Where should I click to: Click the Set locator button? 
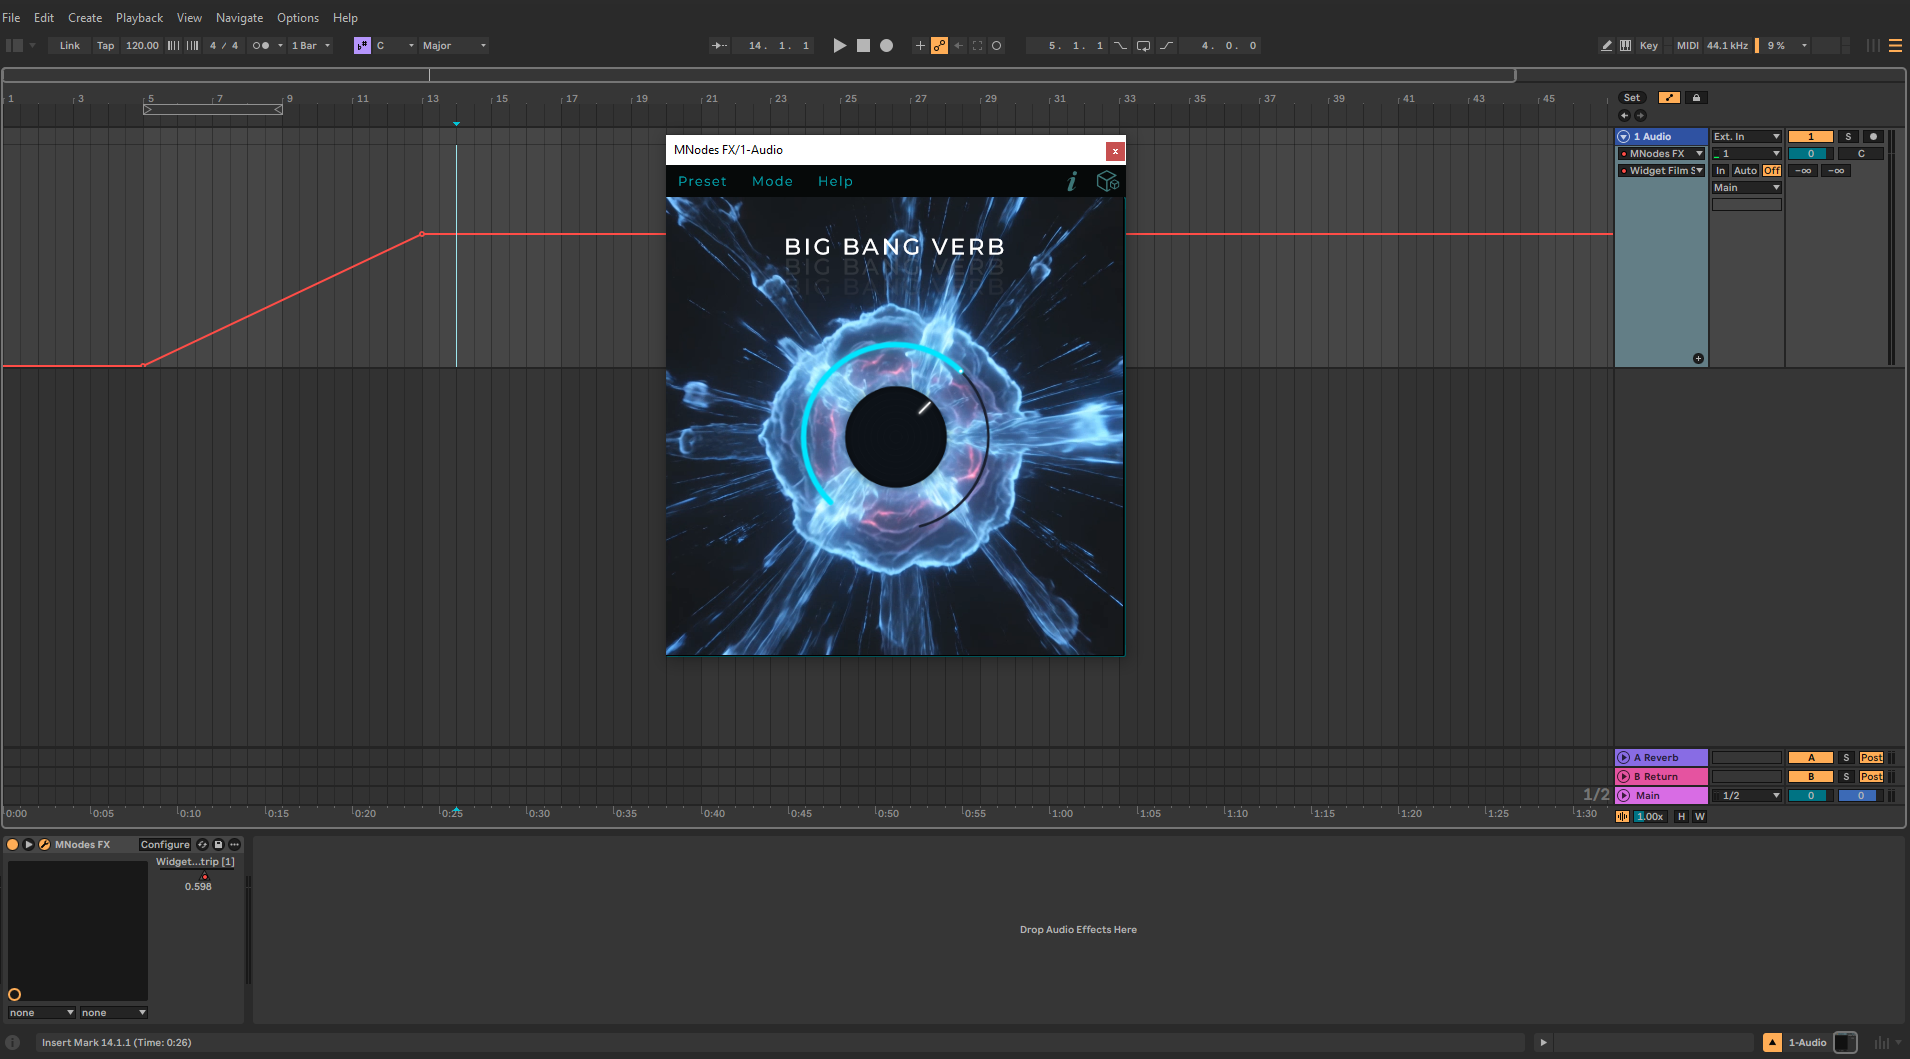click(1632, 98)
